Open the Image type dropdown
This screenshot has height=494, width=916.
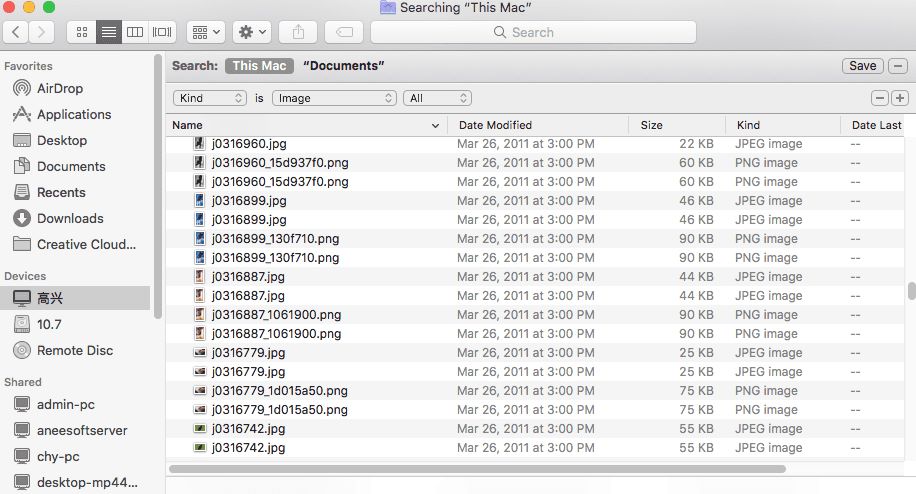pyautogui.click(x=336, y=98)
